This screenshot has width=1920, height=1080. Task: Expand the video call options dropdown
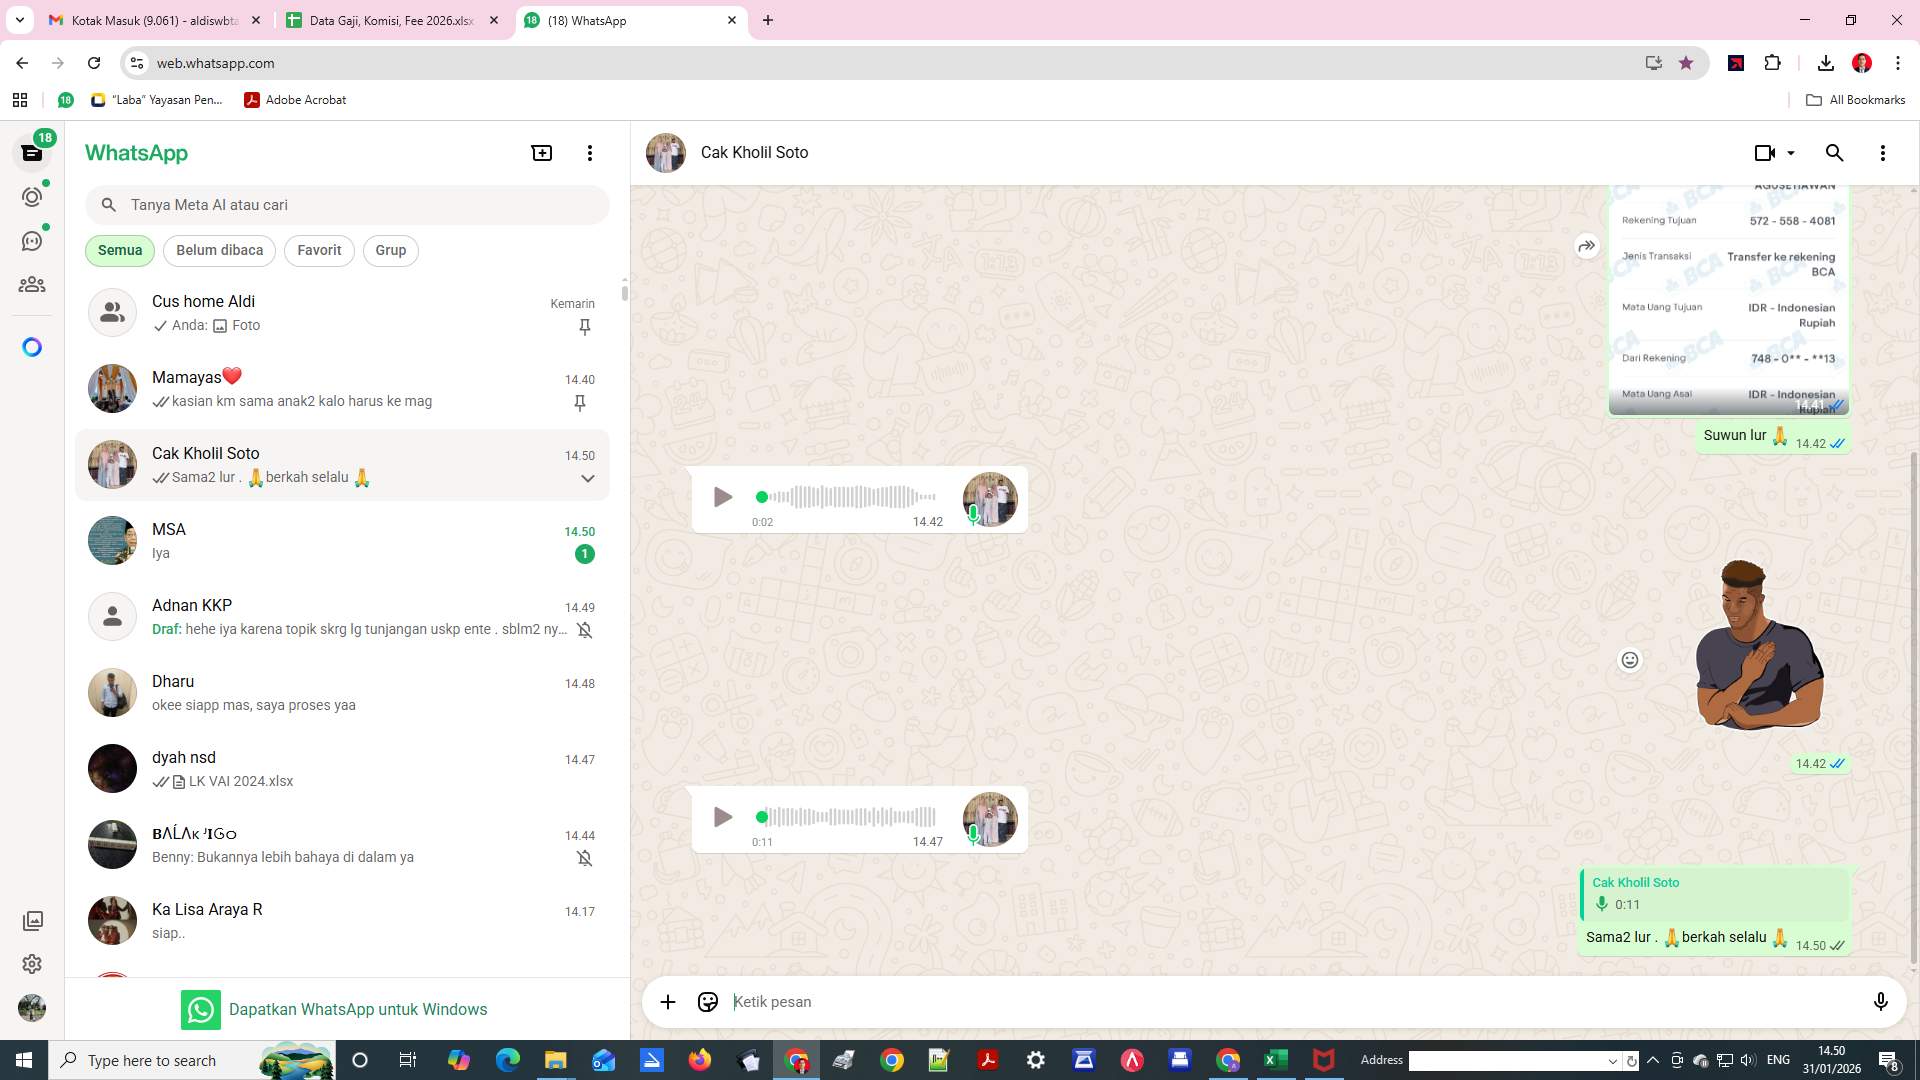point(1790,152)
